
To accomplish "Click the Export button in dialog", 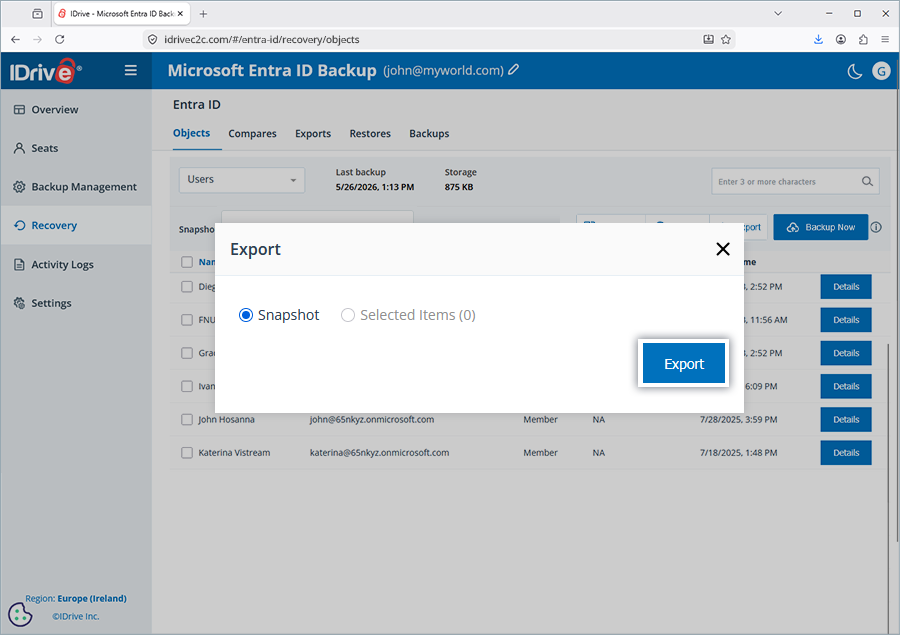I will (x=683, y=363).
